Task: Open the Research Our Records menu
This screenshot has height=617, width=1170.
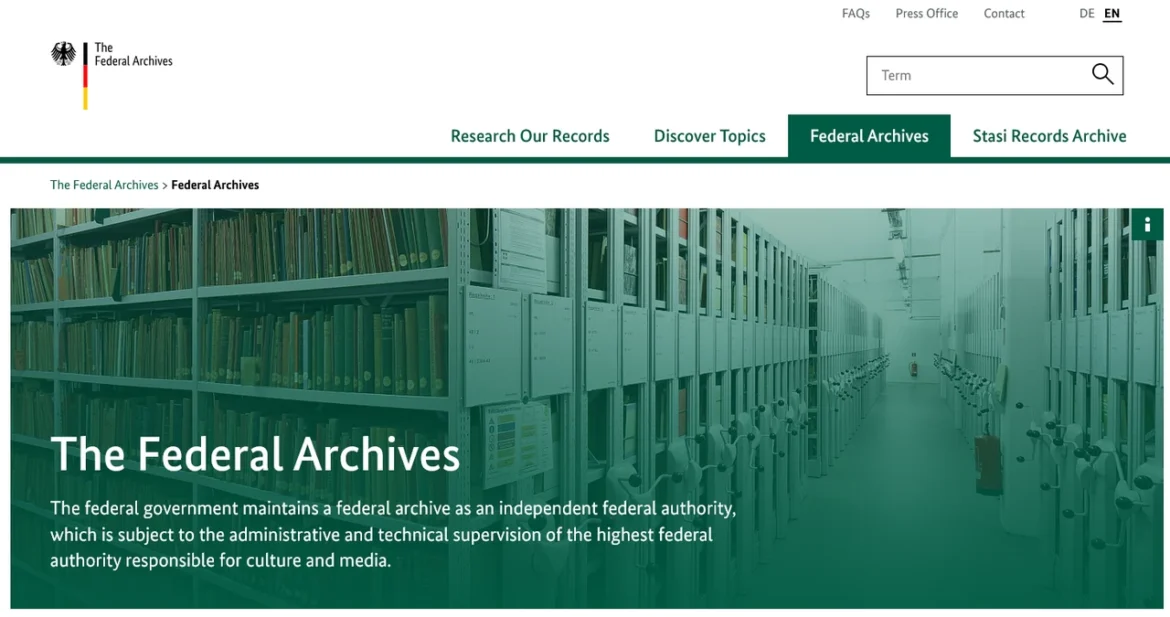Action: (x=529, y=136)
